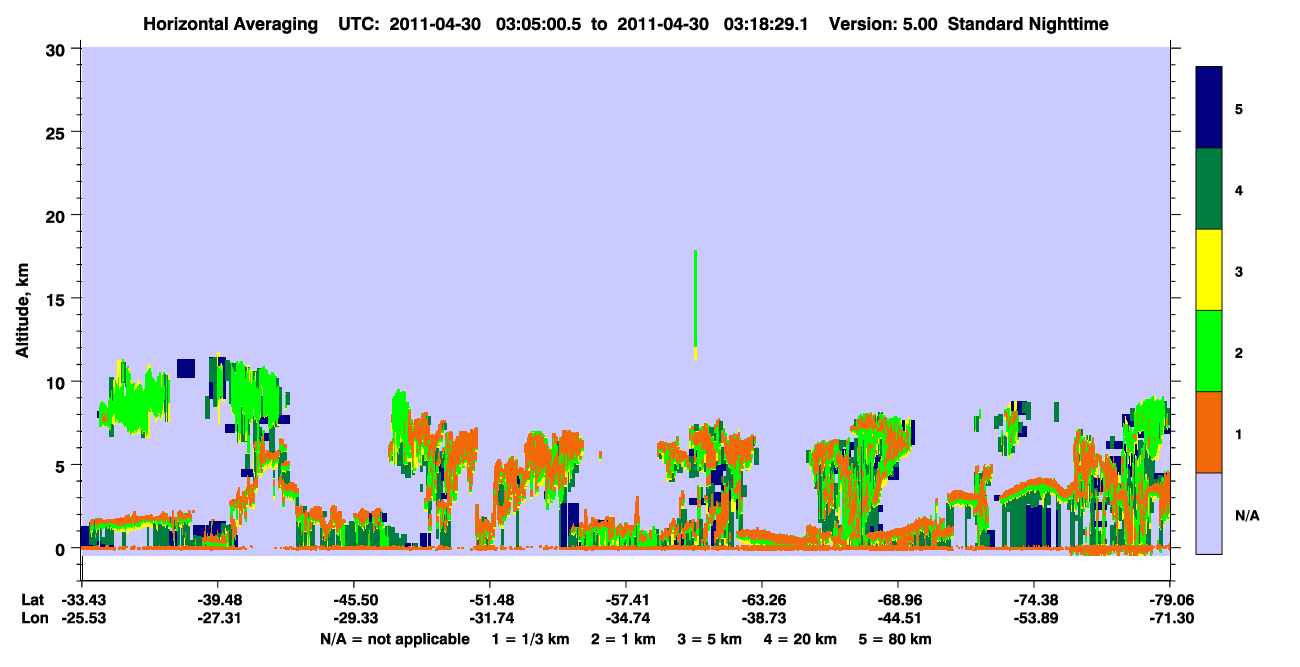Click the latitude value -33.43
The height and width of the screenshot is (667, 1300).
pos(82,600)
